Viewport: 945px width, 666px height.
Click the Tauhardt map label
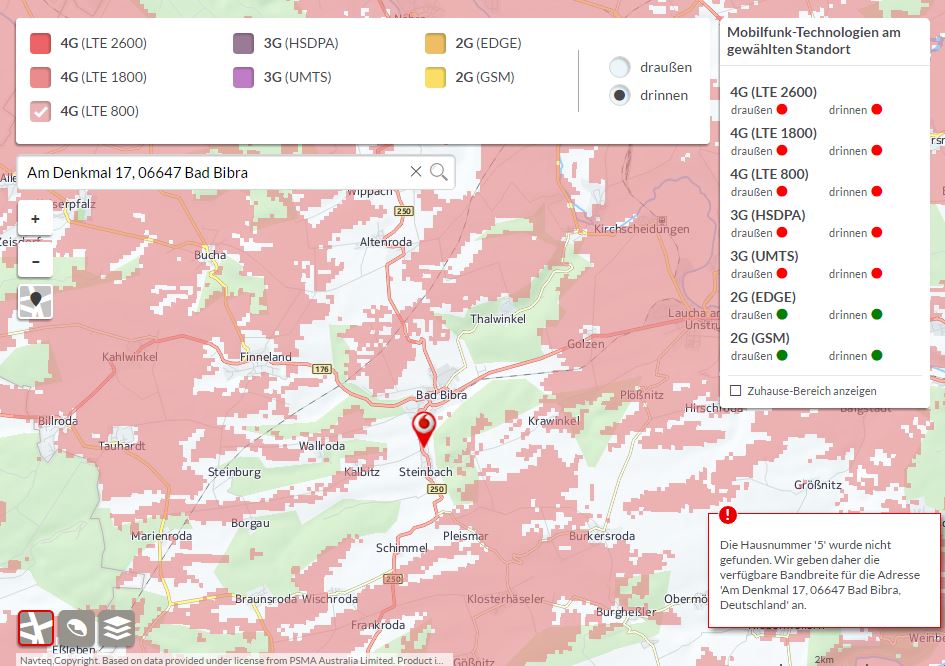coord(122,446)
